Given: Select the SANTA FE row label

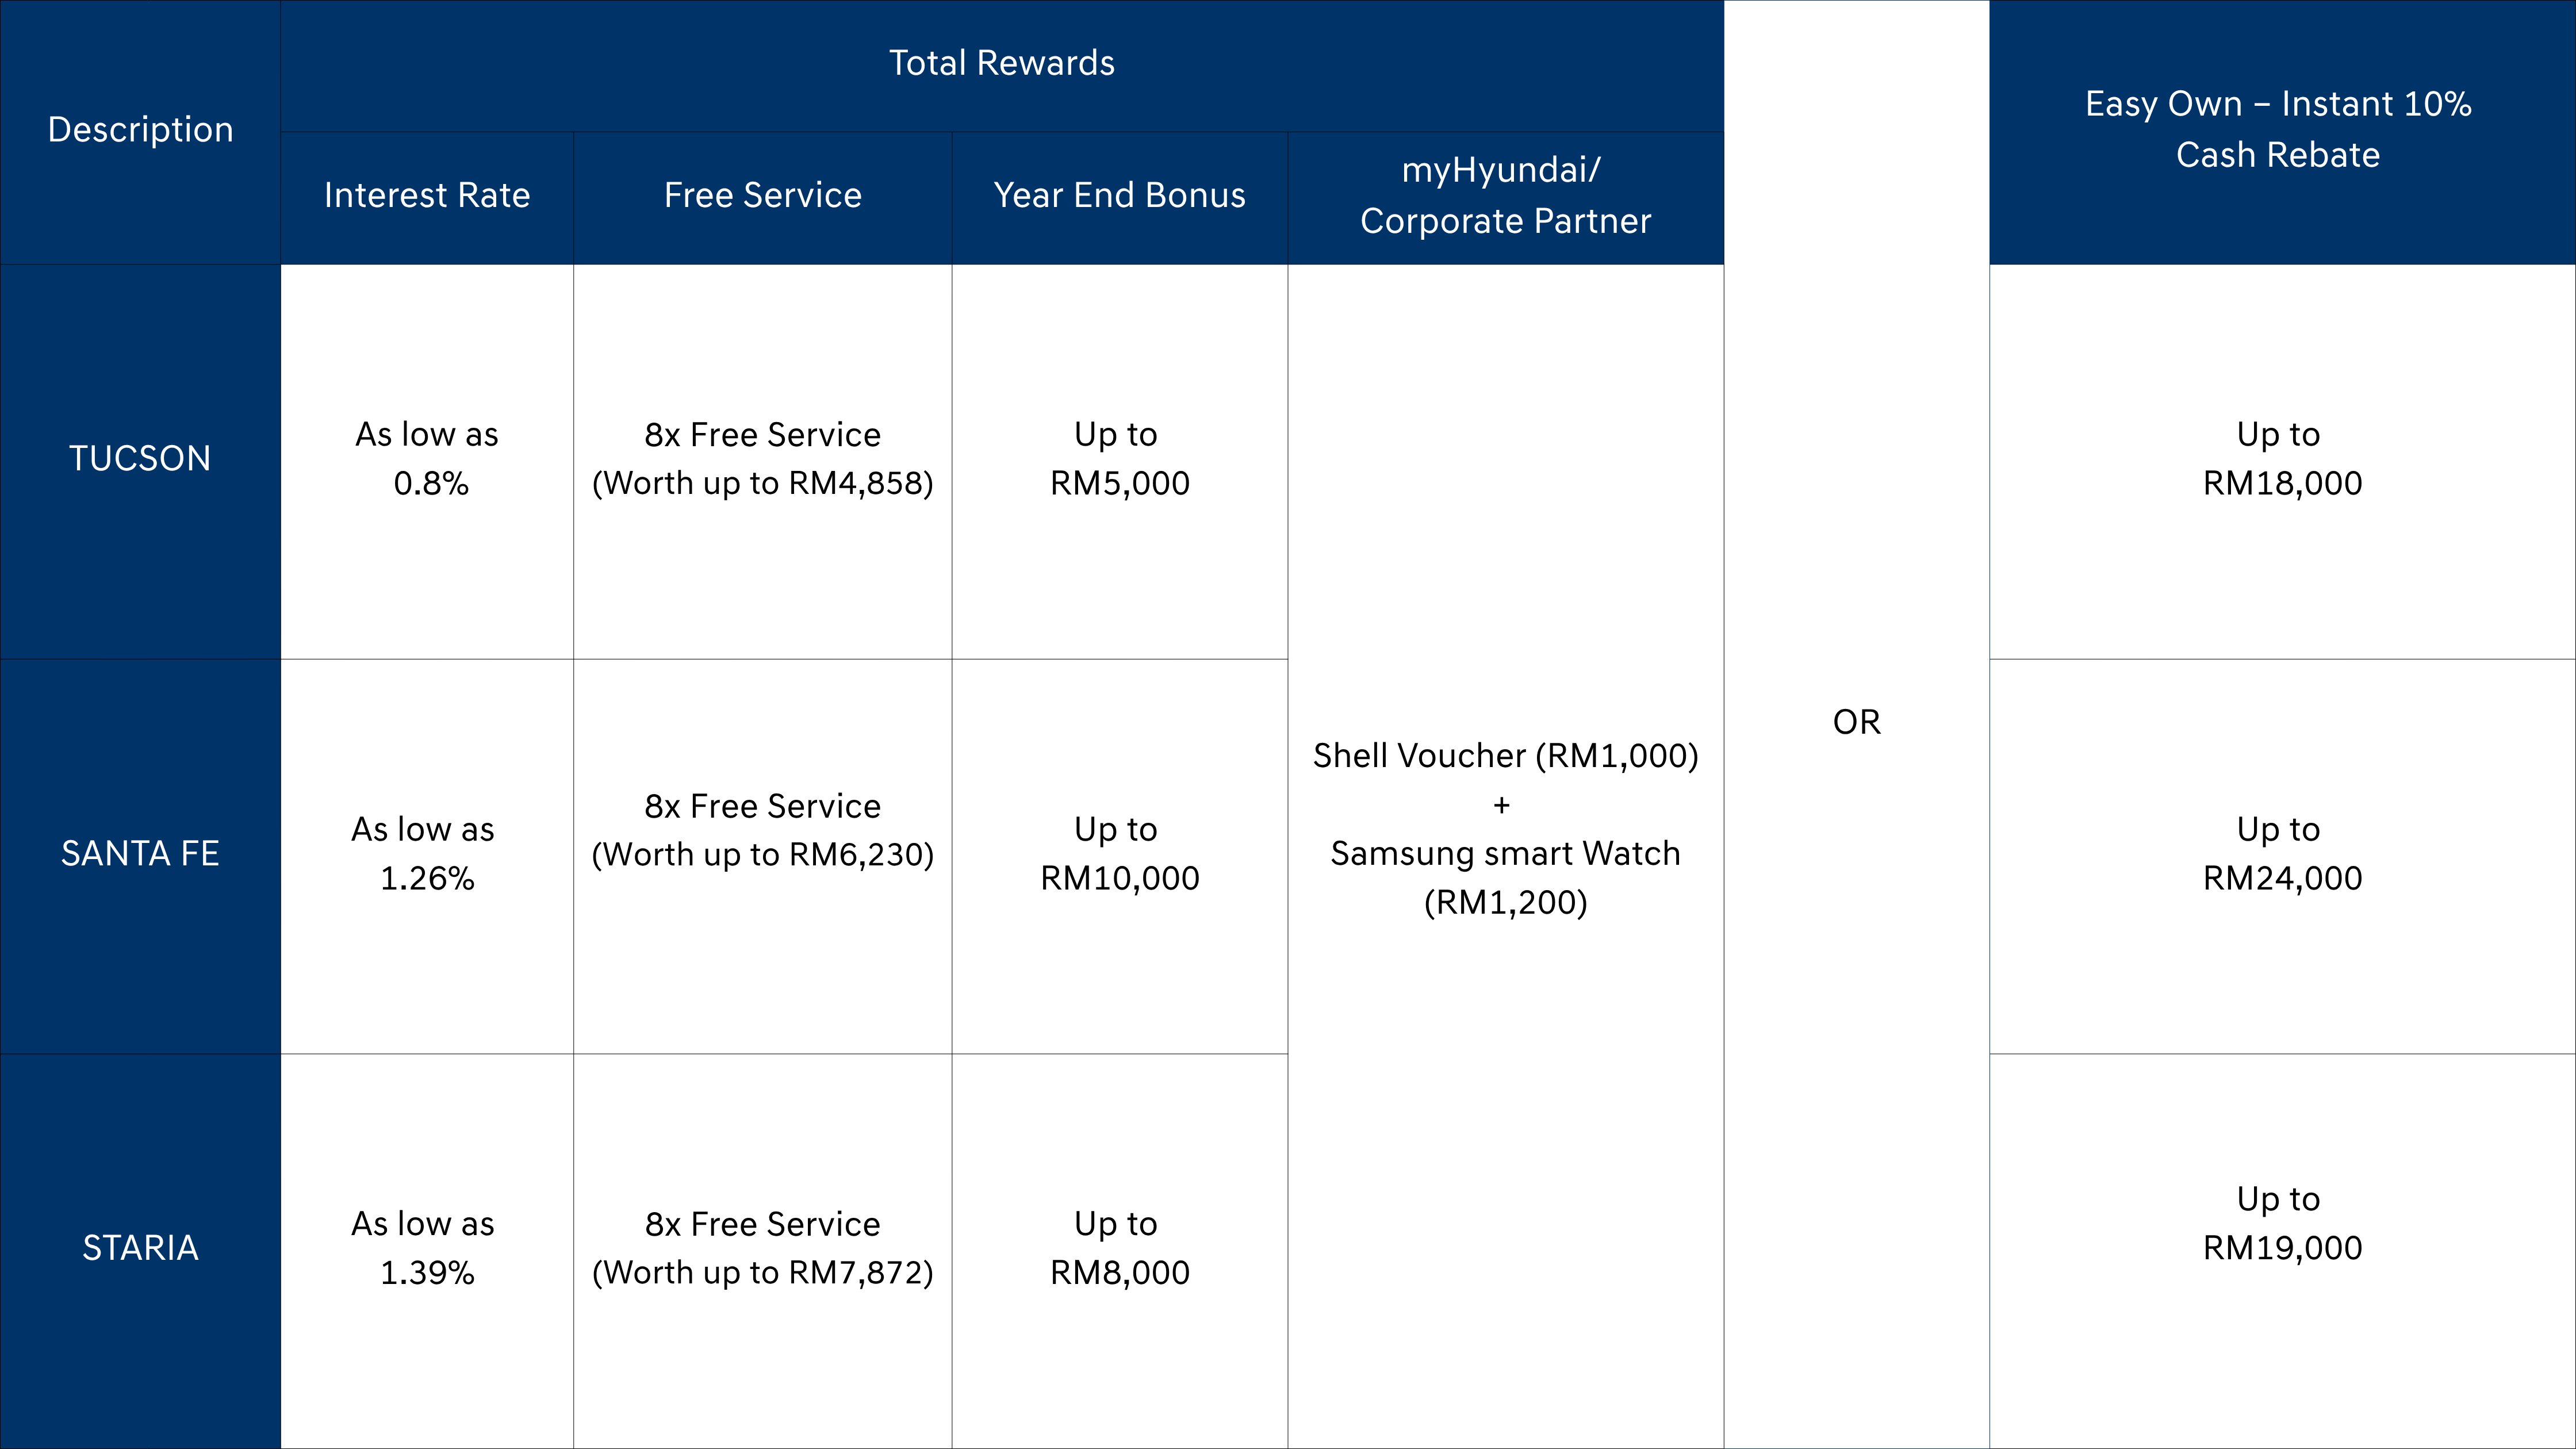Looking at the screenshot, I should click(140, 854).
